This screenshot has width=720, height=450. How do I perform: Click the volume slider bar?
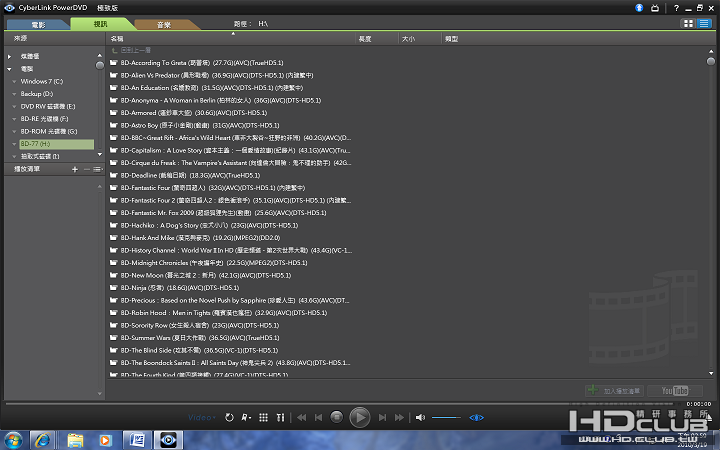[x=446, y=417]
